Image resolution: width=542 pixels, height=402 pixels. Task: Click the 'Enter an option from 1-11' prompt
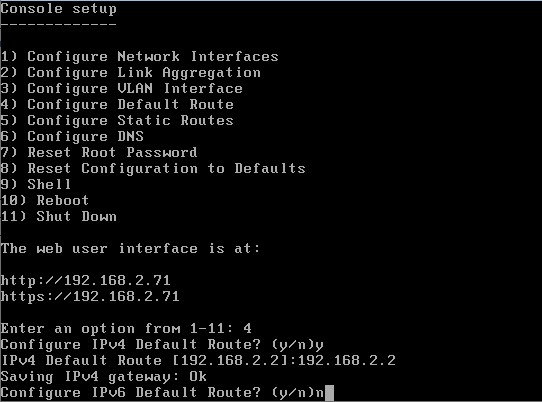(x=112, y=328)
